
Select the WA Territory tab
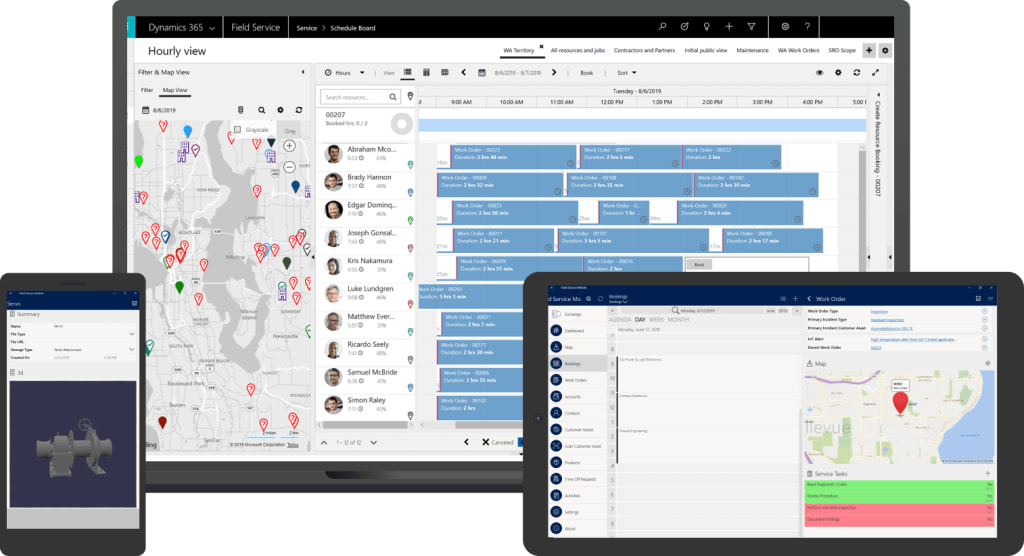pyautogui.click(x=519, y=50)
